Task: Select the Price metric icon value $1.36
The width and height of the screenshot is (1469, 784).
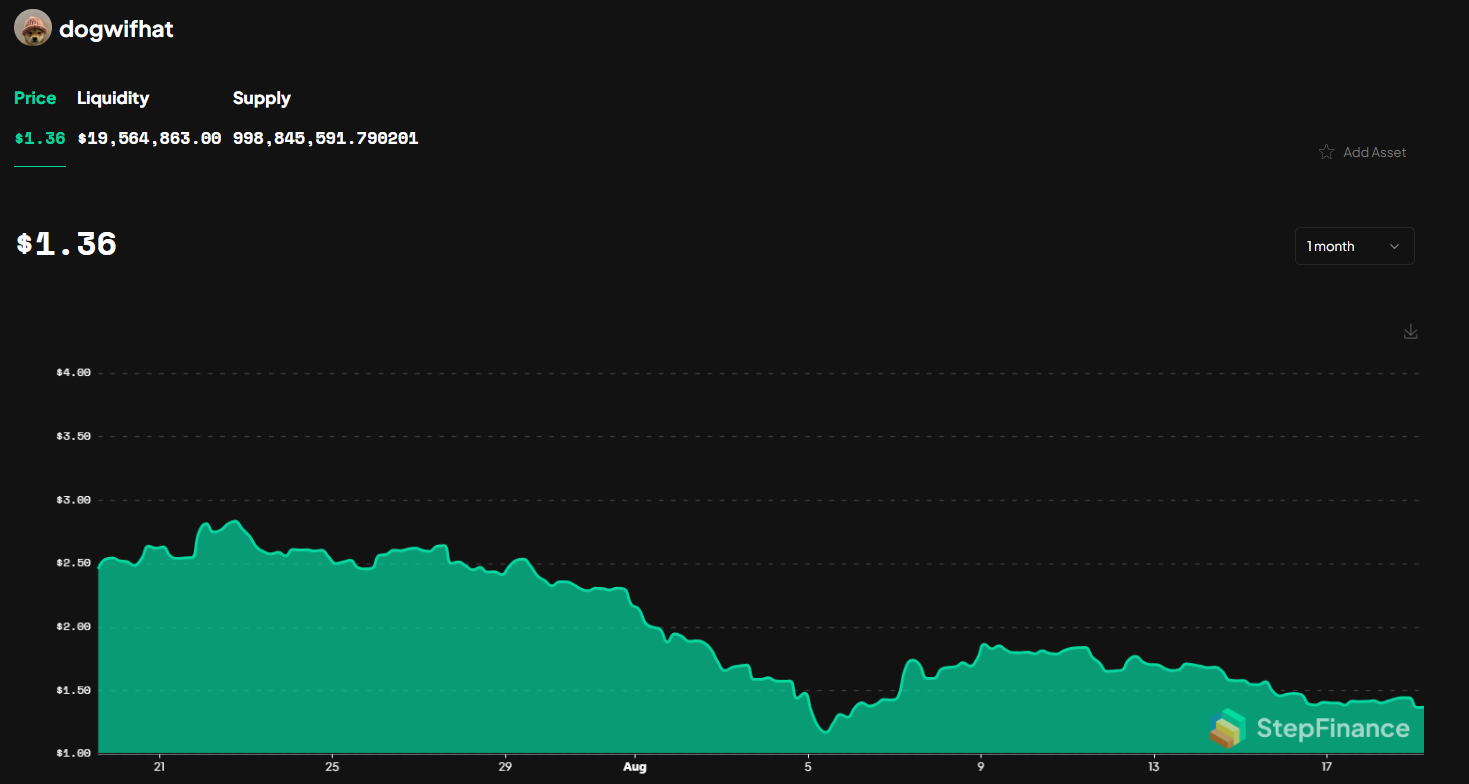Action: point(39,137)
